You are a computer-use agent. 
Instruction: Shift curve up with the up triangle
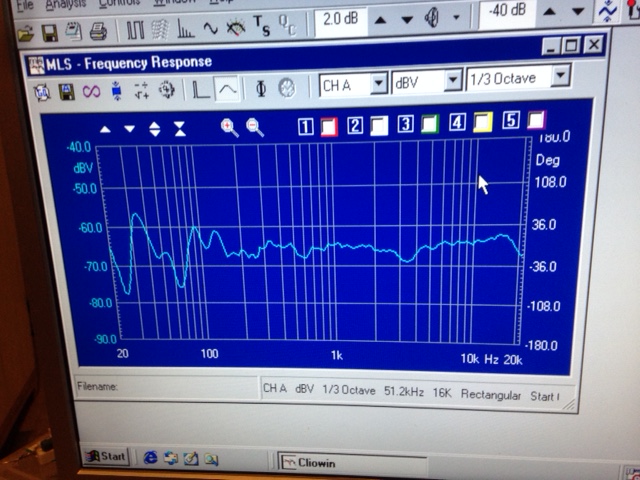[105, 129]
